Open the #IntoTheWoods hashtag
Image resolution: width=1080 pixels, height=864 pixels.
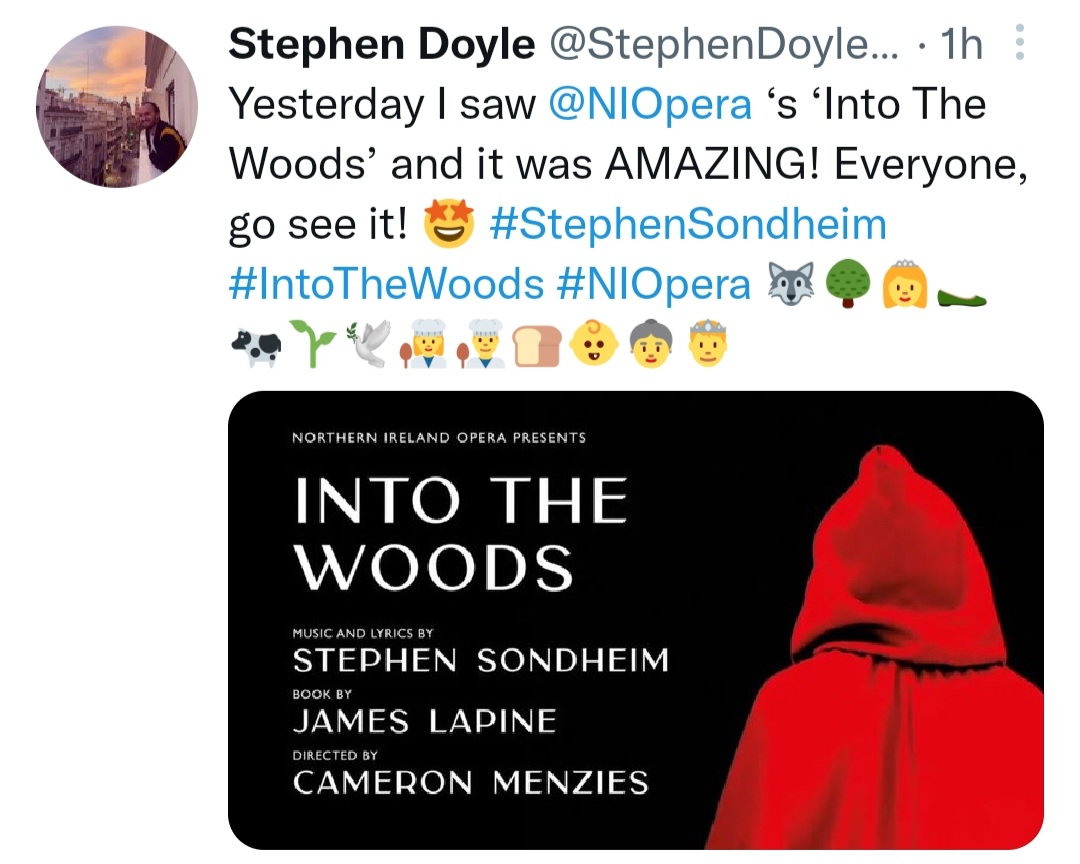point(386,285)
